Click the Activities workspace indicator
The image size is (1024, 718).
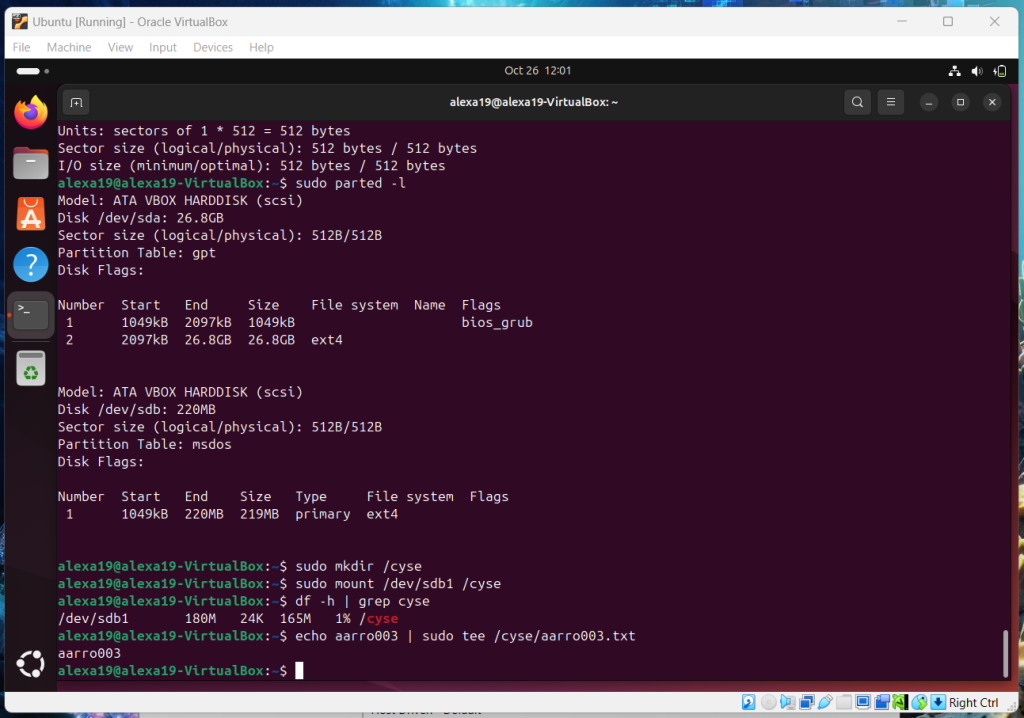click(29, 71)
